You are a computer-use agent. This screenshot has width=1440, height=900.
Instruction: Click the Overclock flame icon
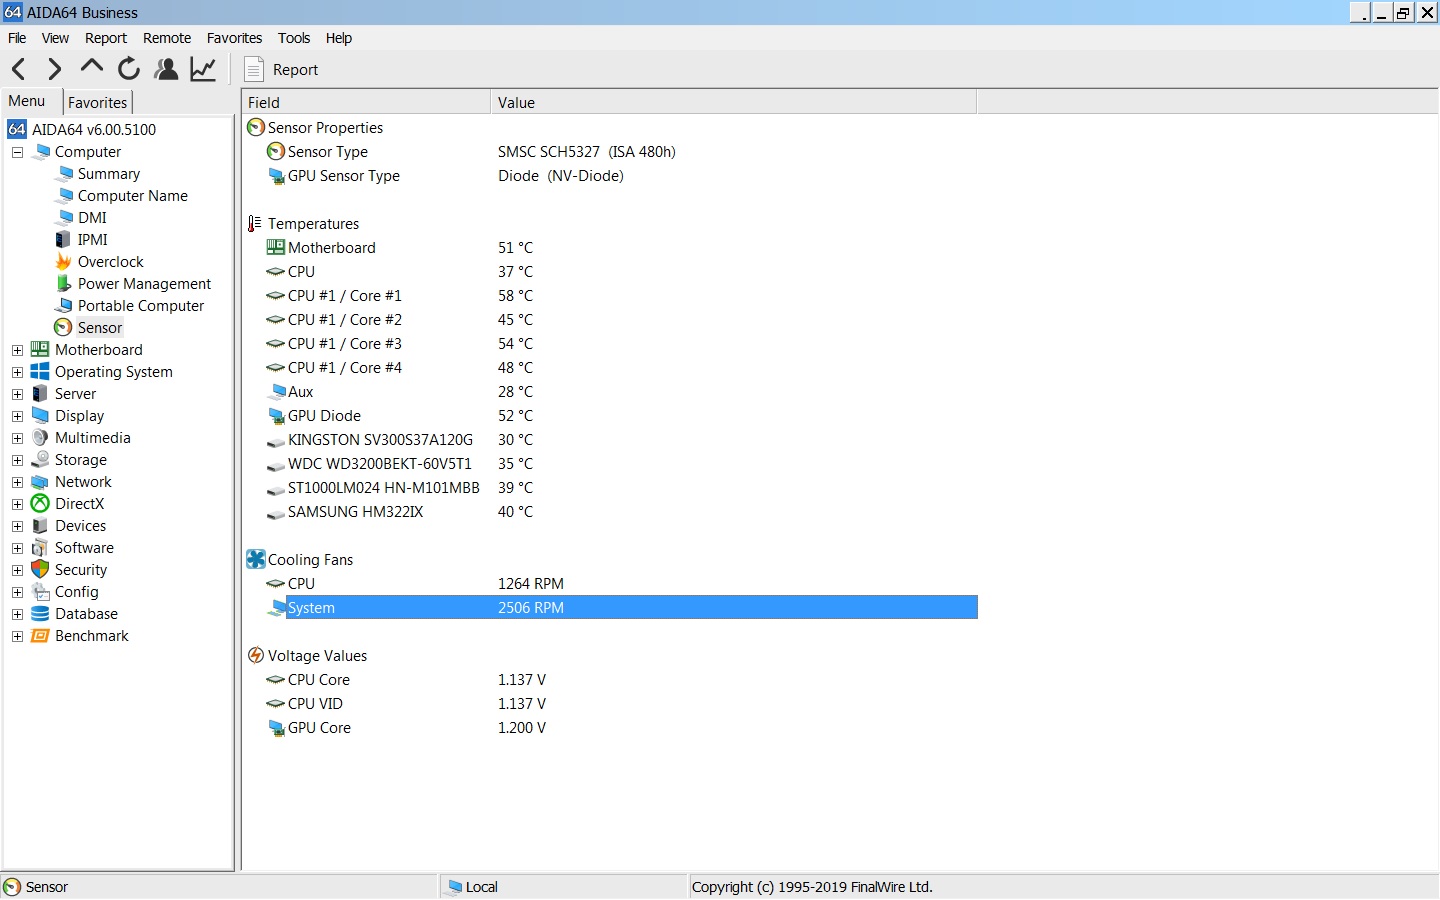click(x=63, y=261)
